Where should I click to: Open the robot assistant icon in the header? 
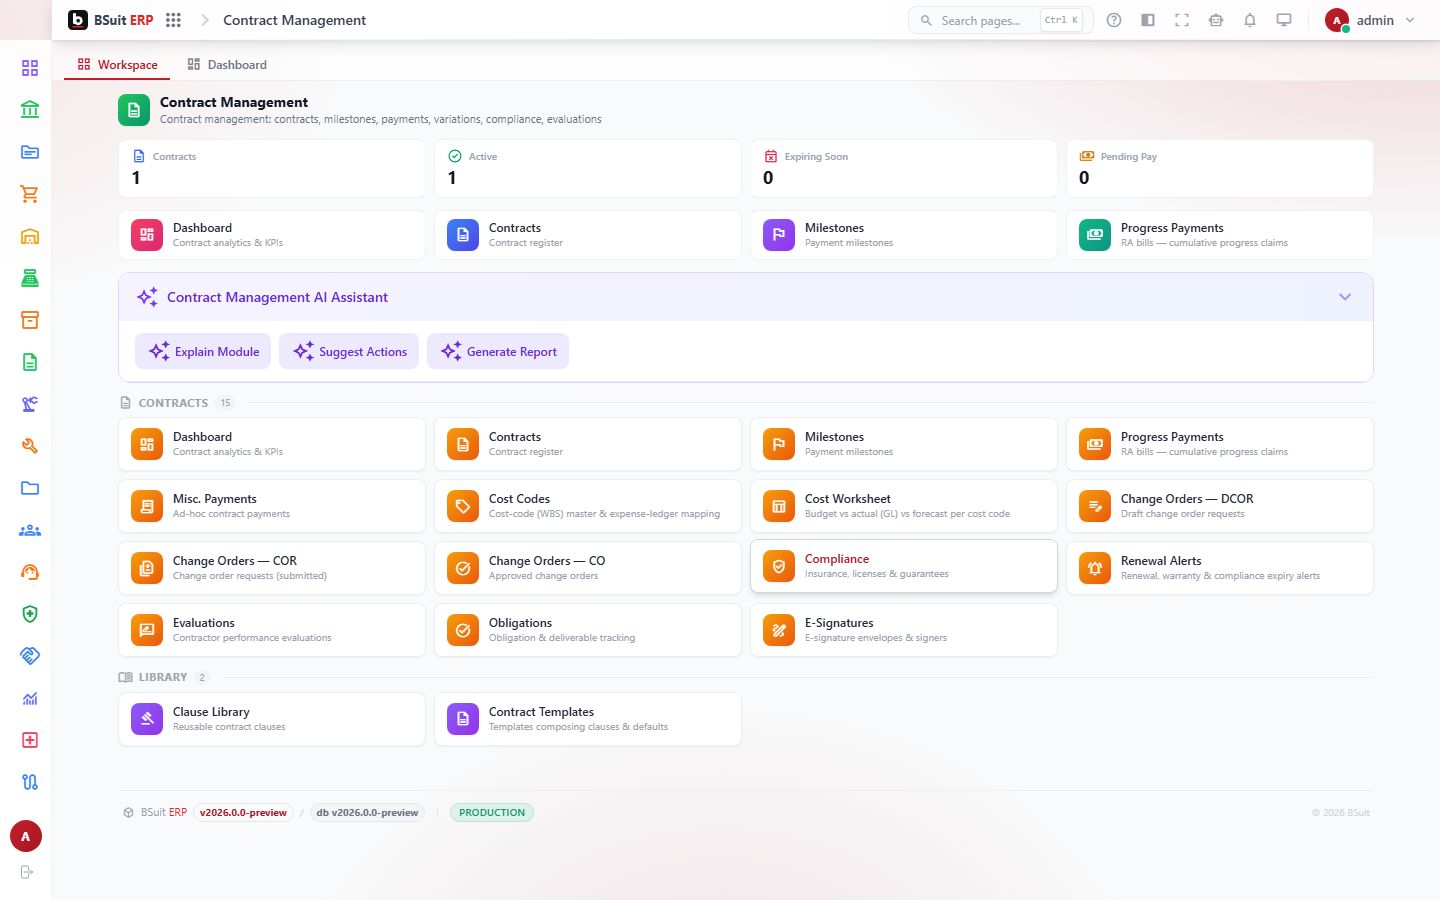point(1216,20)
